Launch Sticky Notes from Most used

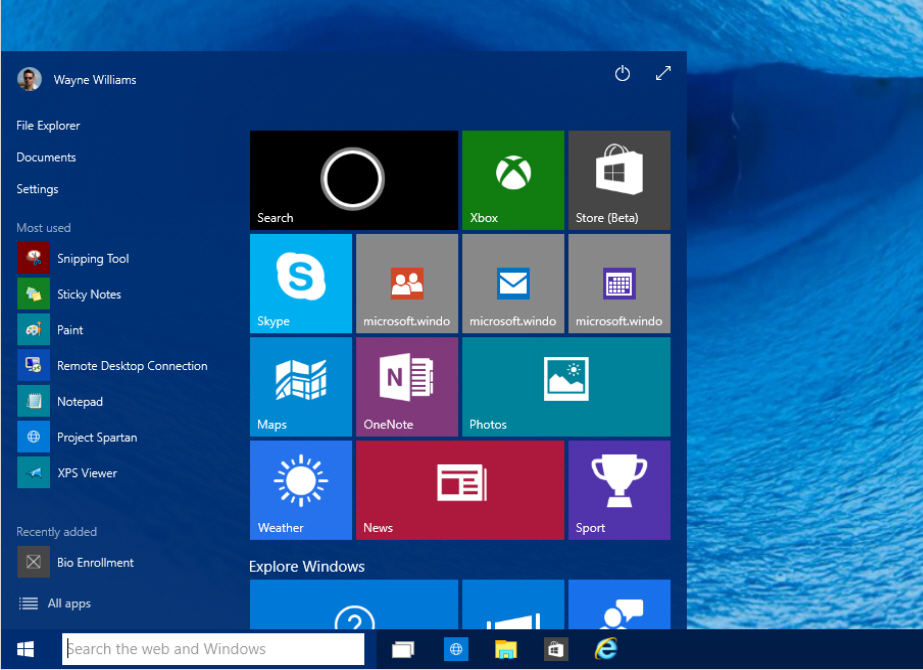(x=69, y=294)
